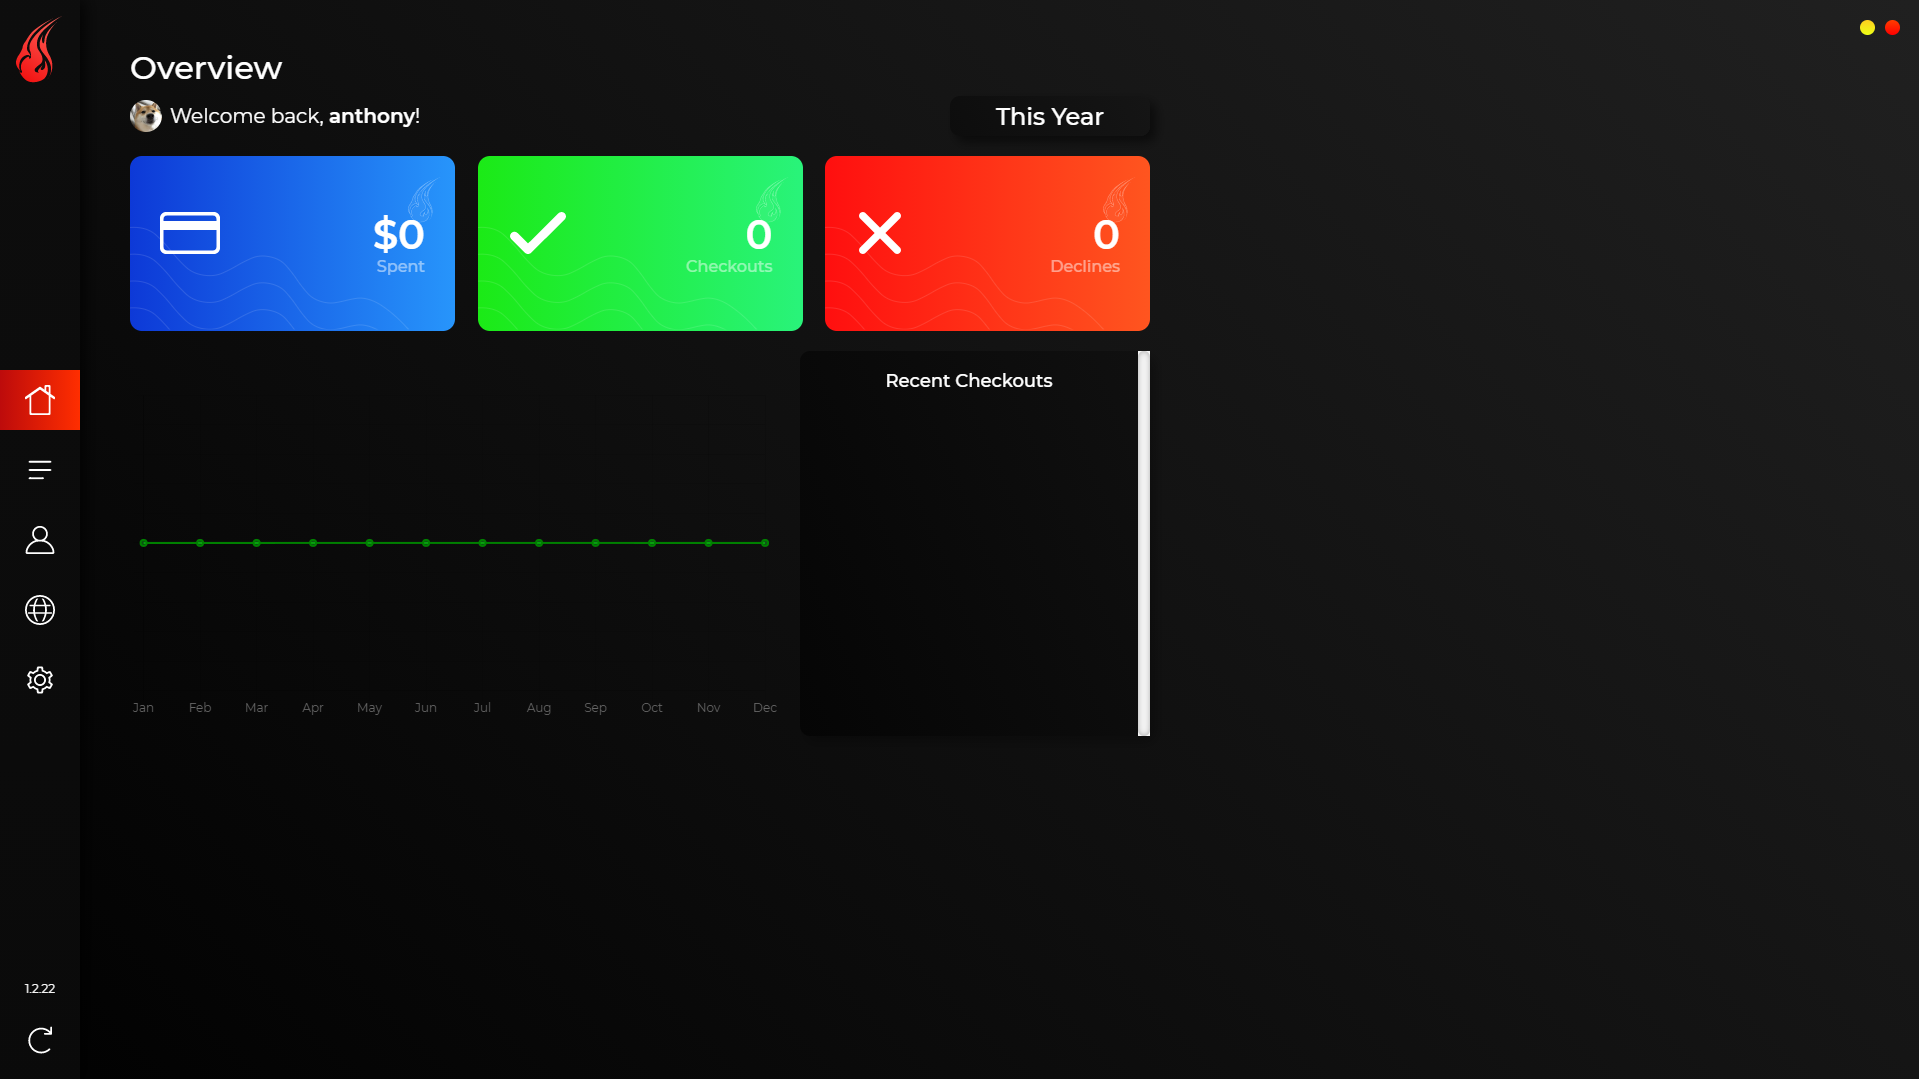Click the Recent Checkouts heading
This screenshot has width=1919, height=1079.
[x=968, y=381]
